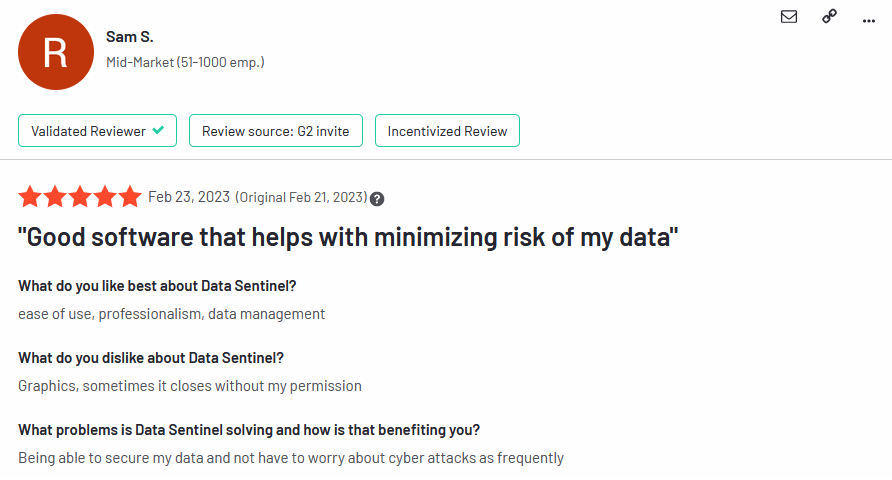Click the Validated Reviewer badge

pos(98,131)
